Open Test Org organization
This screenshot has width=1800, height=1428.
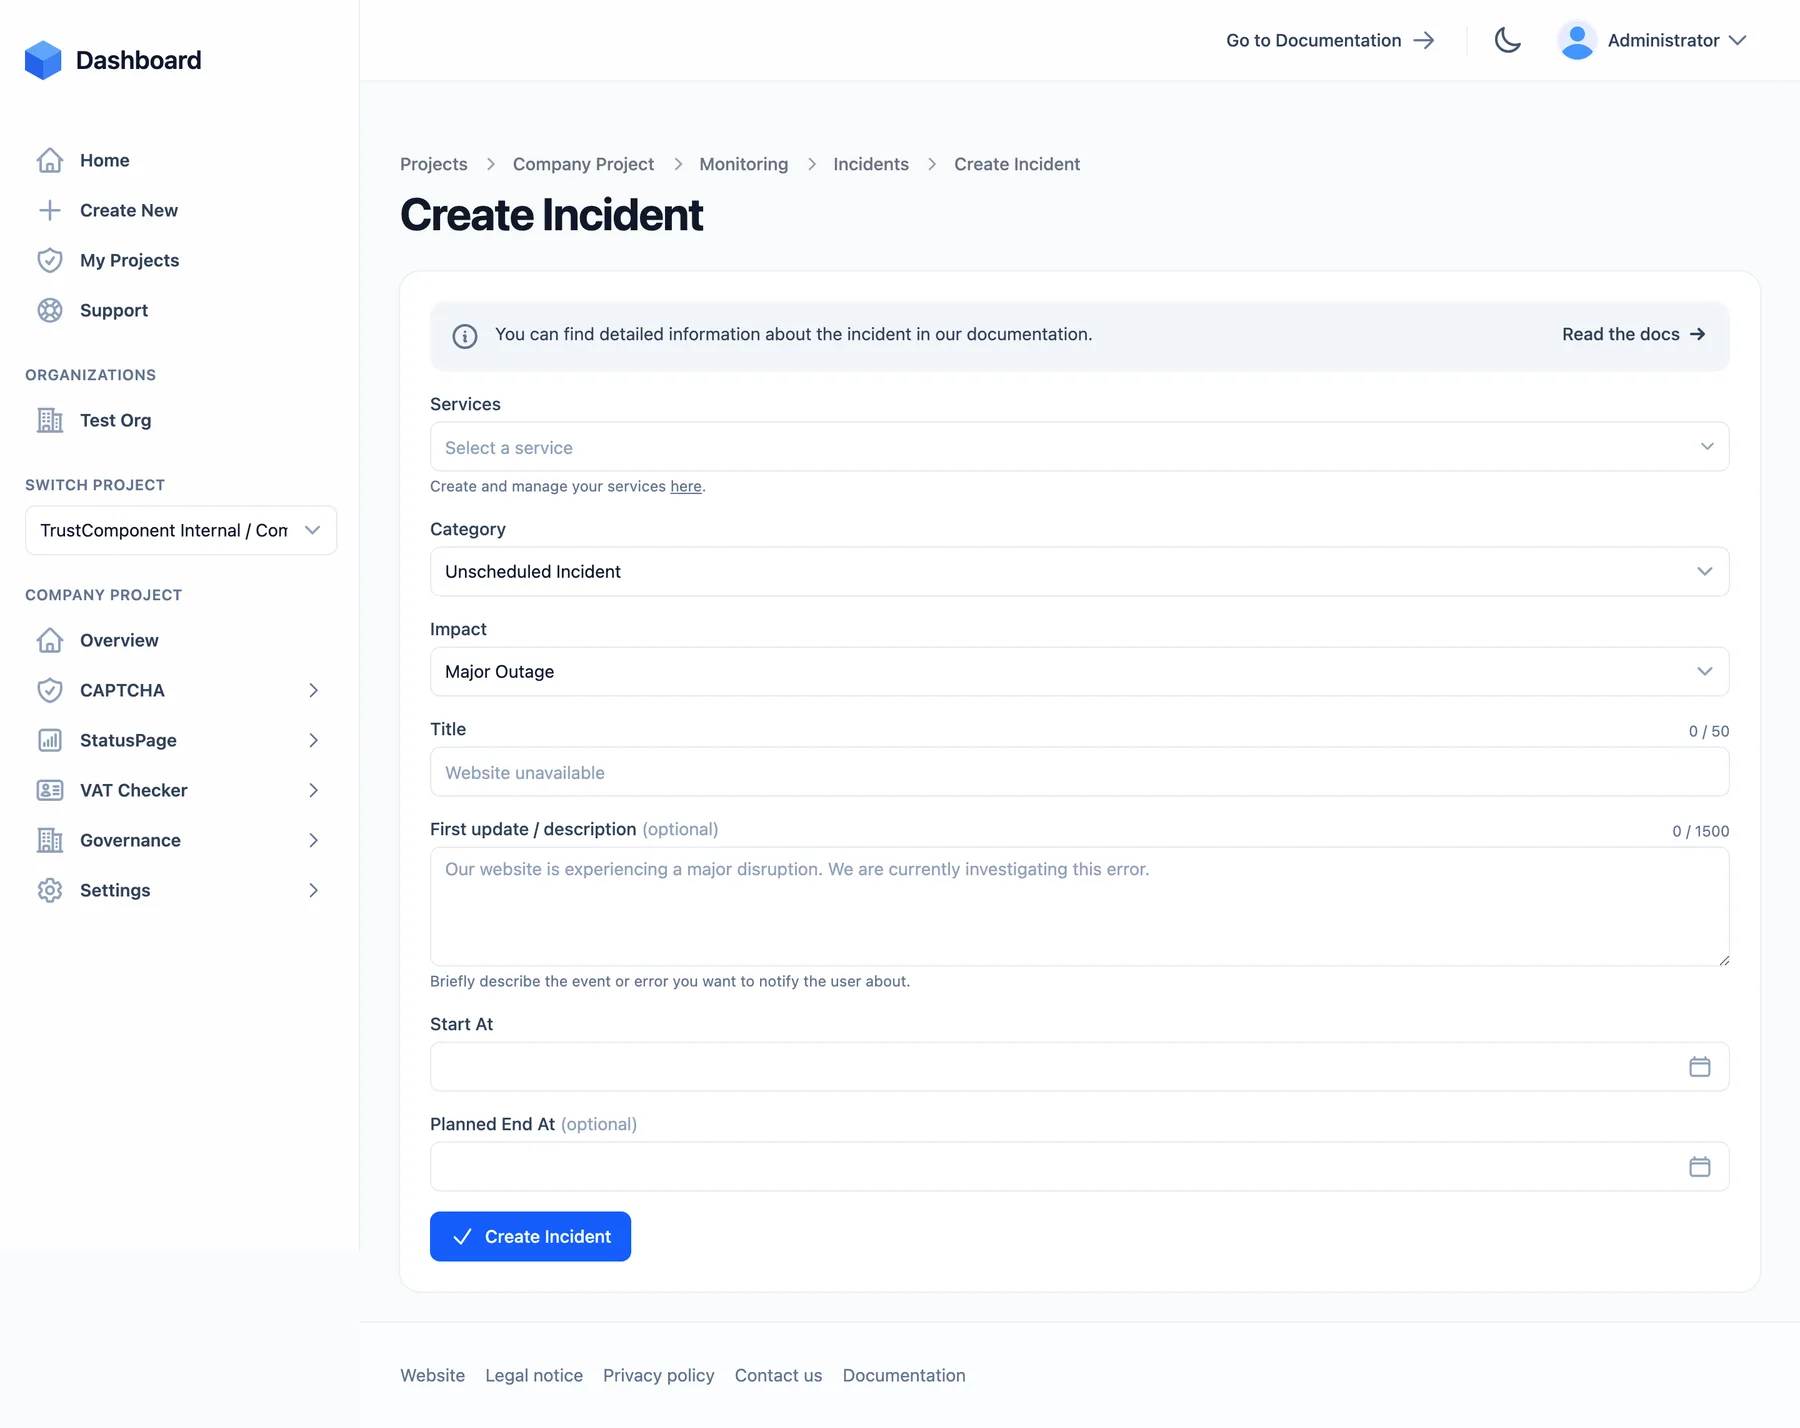116,420
